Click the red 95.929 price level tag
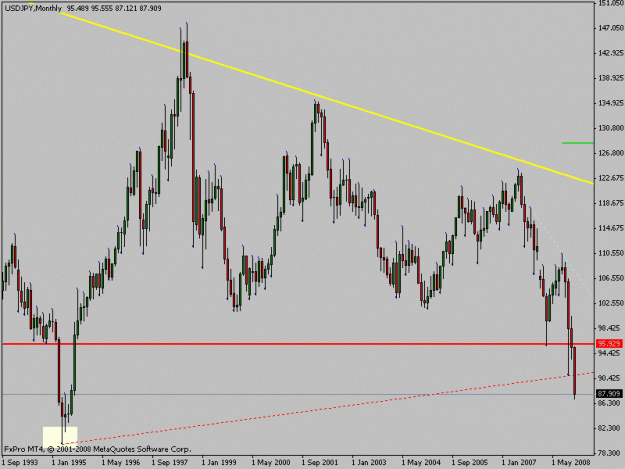 [609, 343]
